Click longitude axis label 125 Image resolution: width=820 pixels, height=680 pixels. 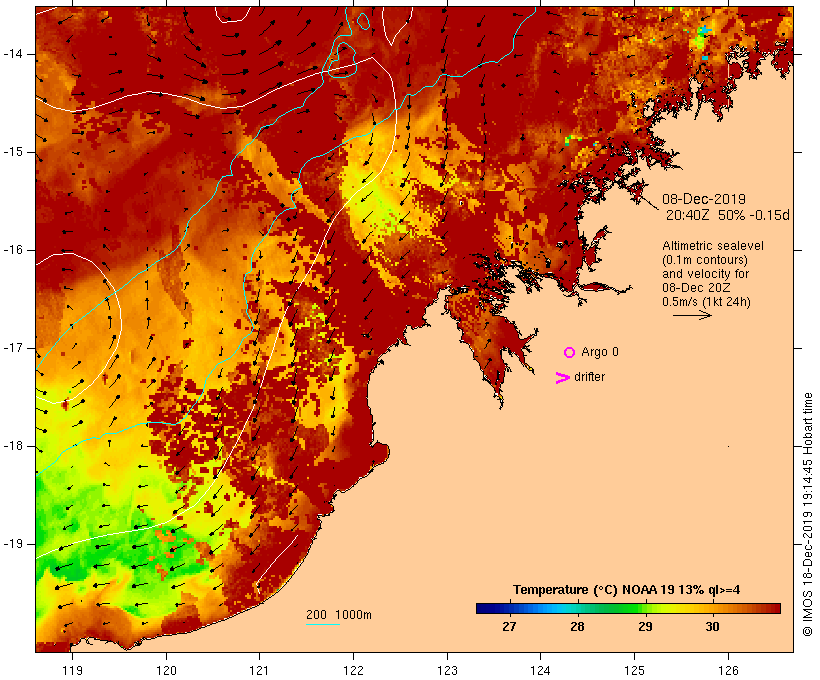(635, 671)
